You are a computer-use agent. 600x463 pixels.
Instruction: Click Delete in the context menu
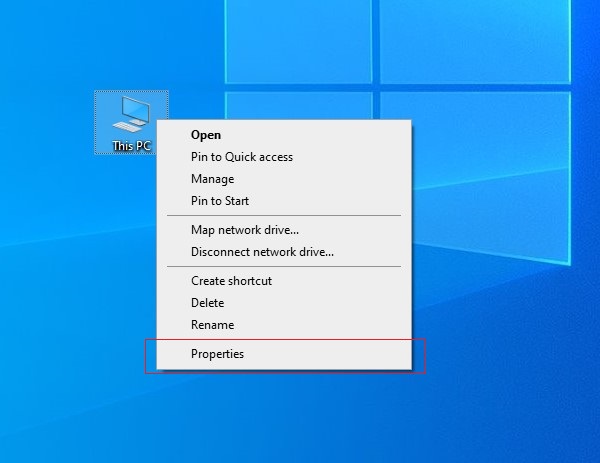coord(207,303)
